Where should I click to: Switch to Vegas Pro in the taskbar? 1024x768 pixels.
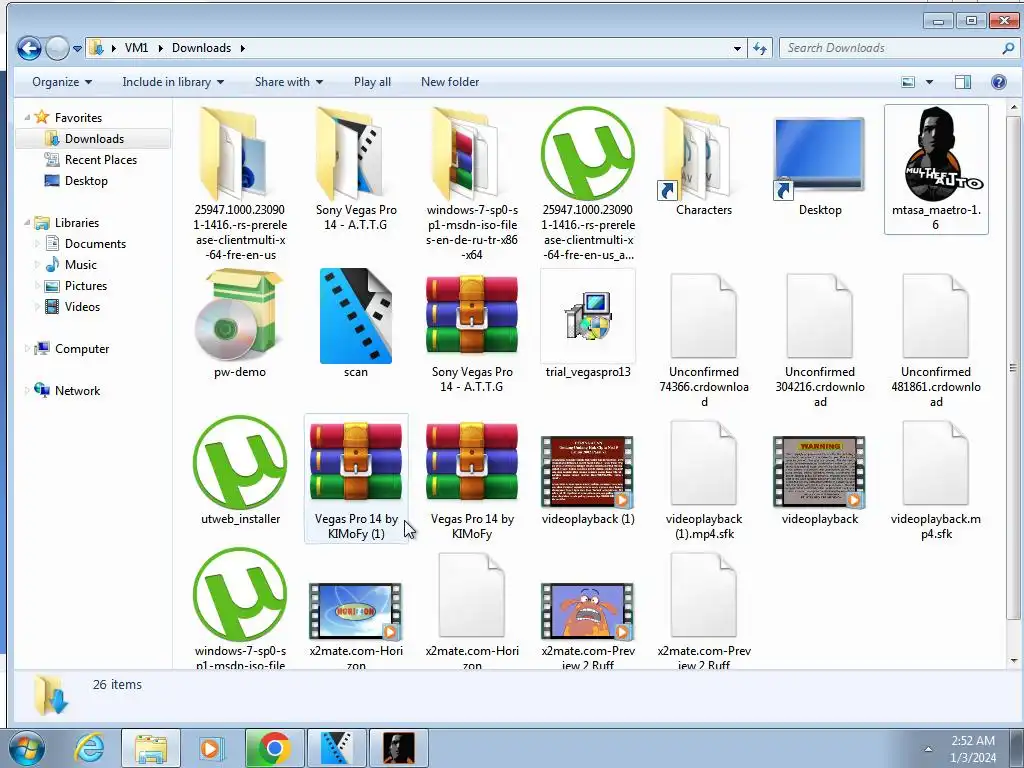coord(337,748)
